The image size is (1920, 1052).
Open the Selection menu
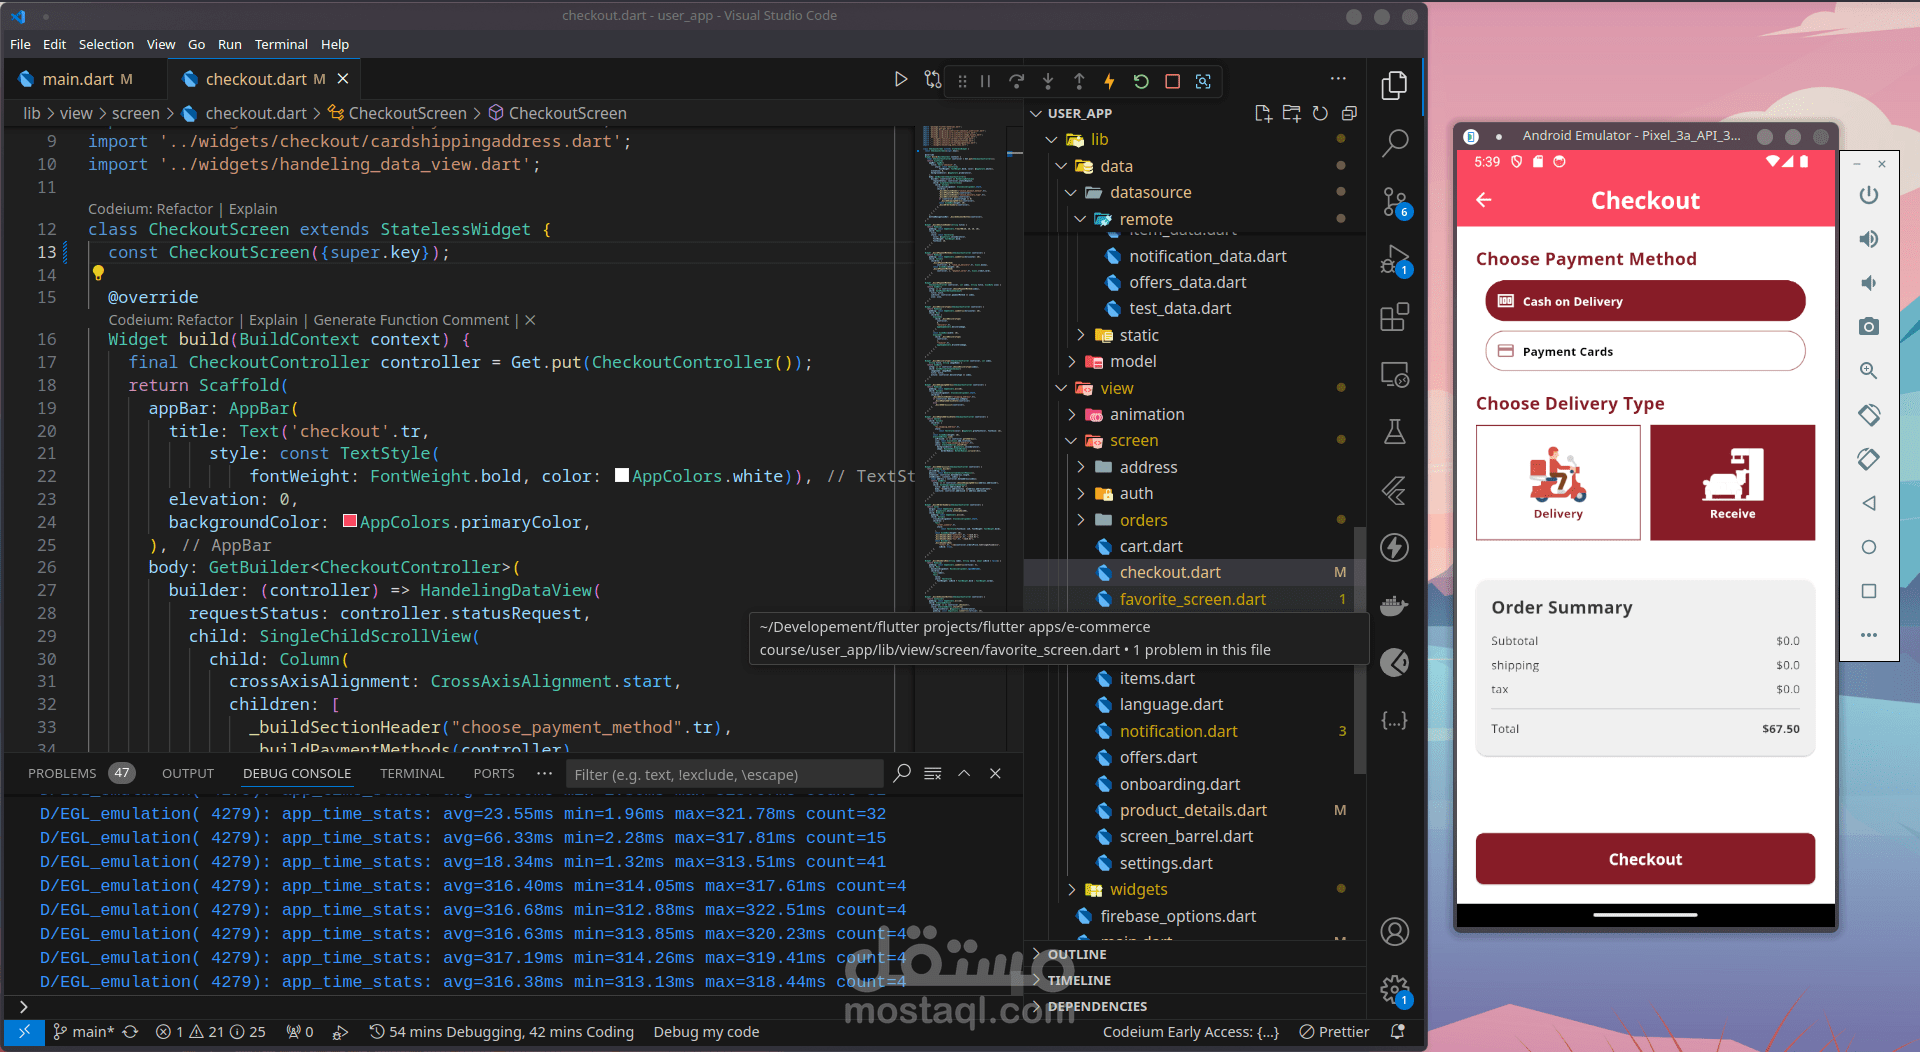tap(106, 44)
